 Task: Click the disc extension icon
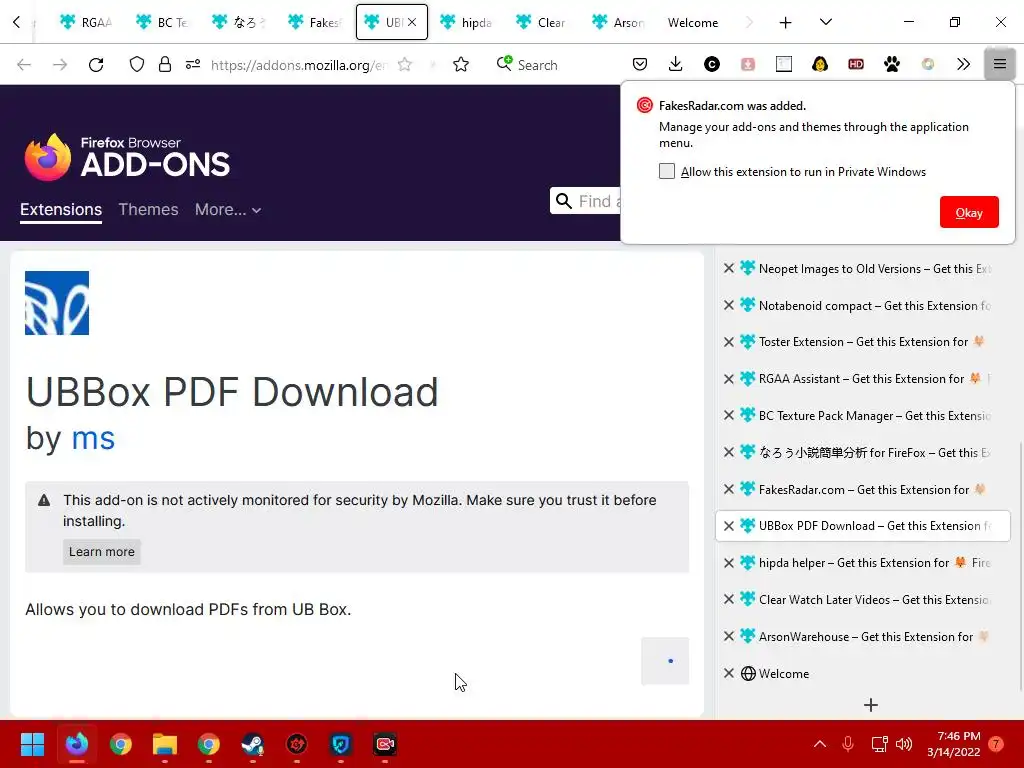pyautogui.click(x=927, y=64)
